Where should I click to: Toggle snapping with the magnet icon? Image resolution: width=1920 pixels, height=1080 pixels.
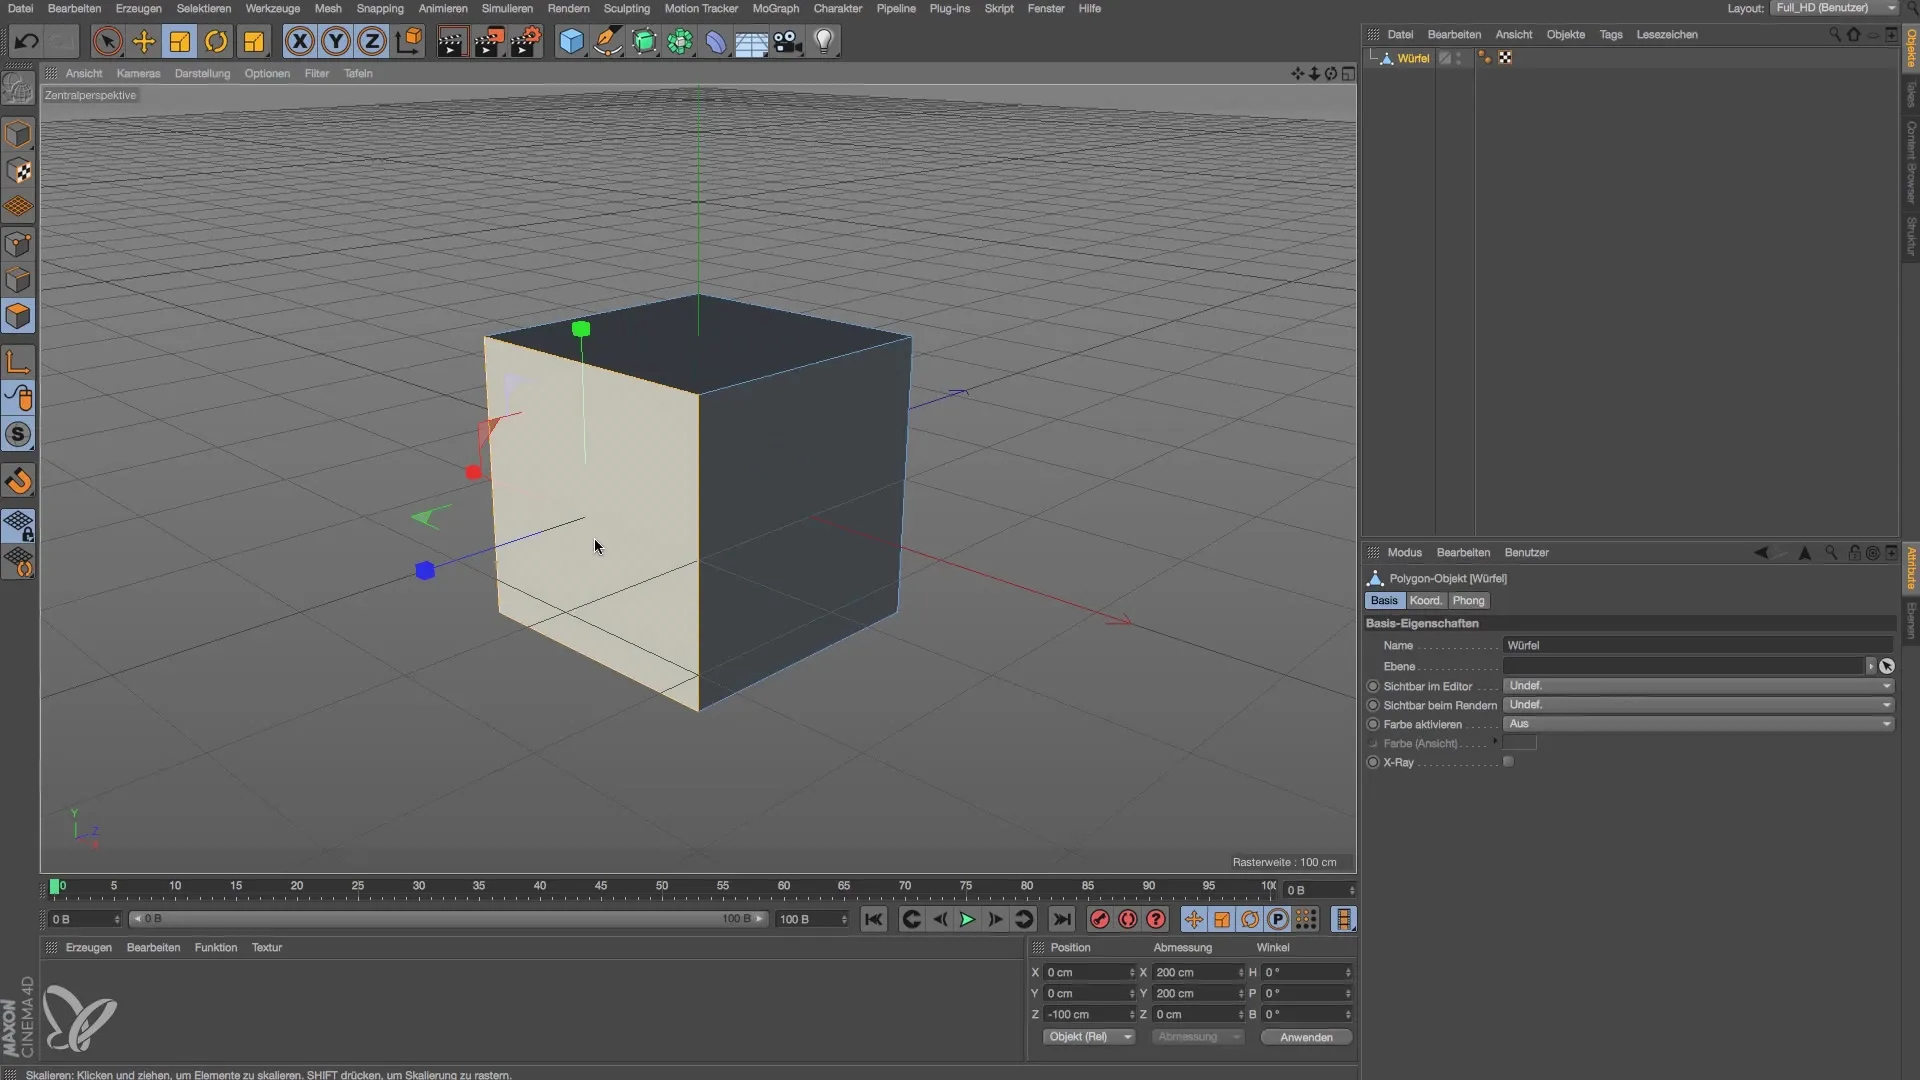(18, 481)
